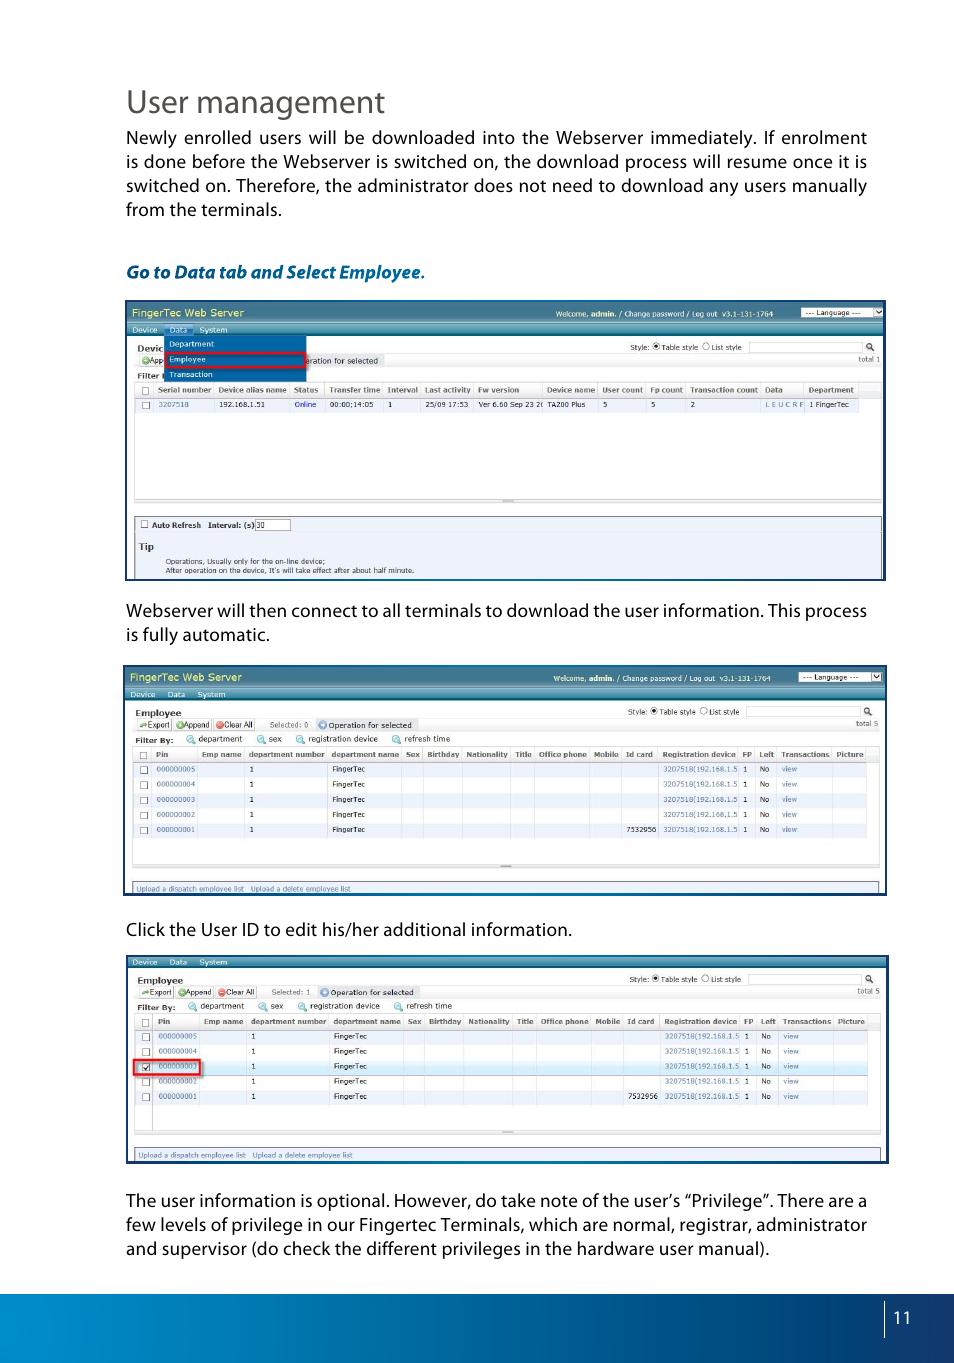
Task: Open Pin 000000004 in 'Selected: 0' list
Action: coord(176,785)
